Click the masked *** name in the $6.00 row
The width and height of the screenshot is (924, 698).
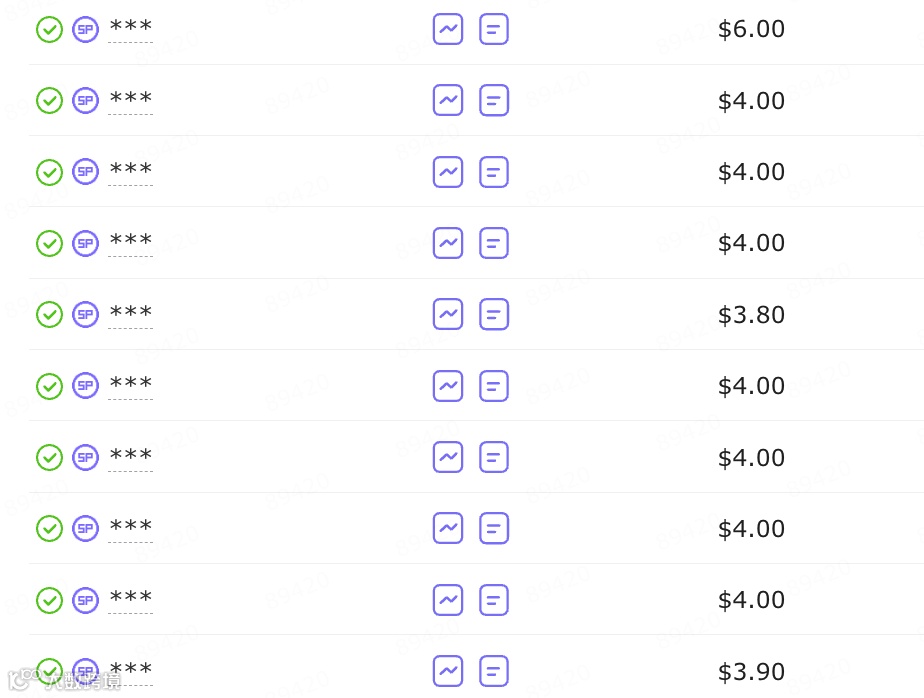tap(130, 29)
